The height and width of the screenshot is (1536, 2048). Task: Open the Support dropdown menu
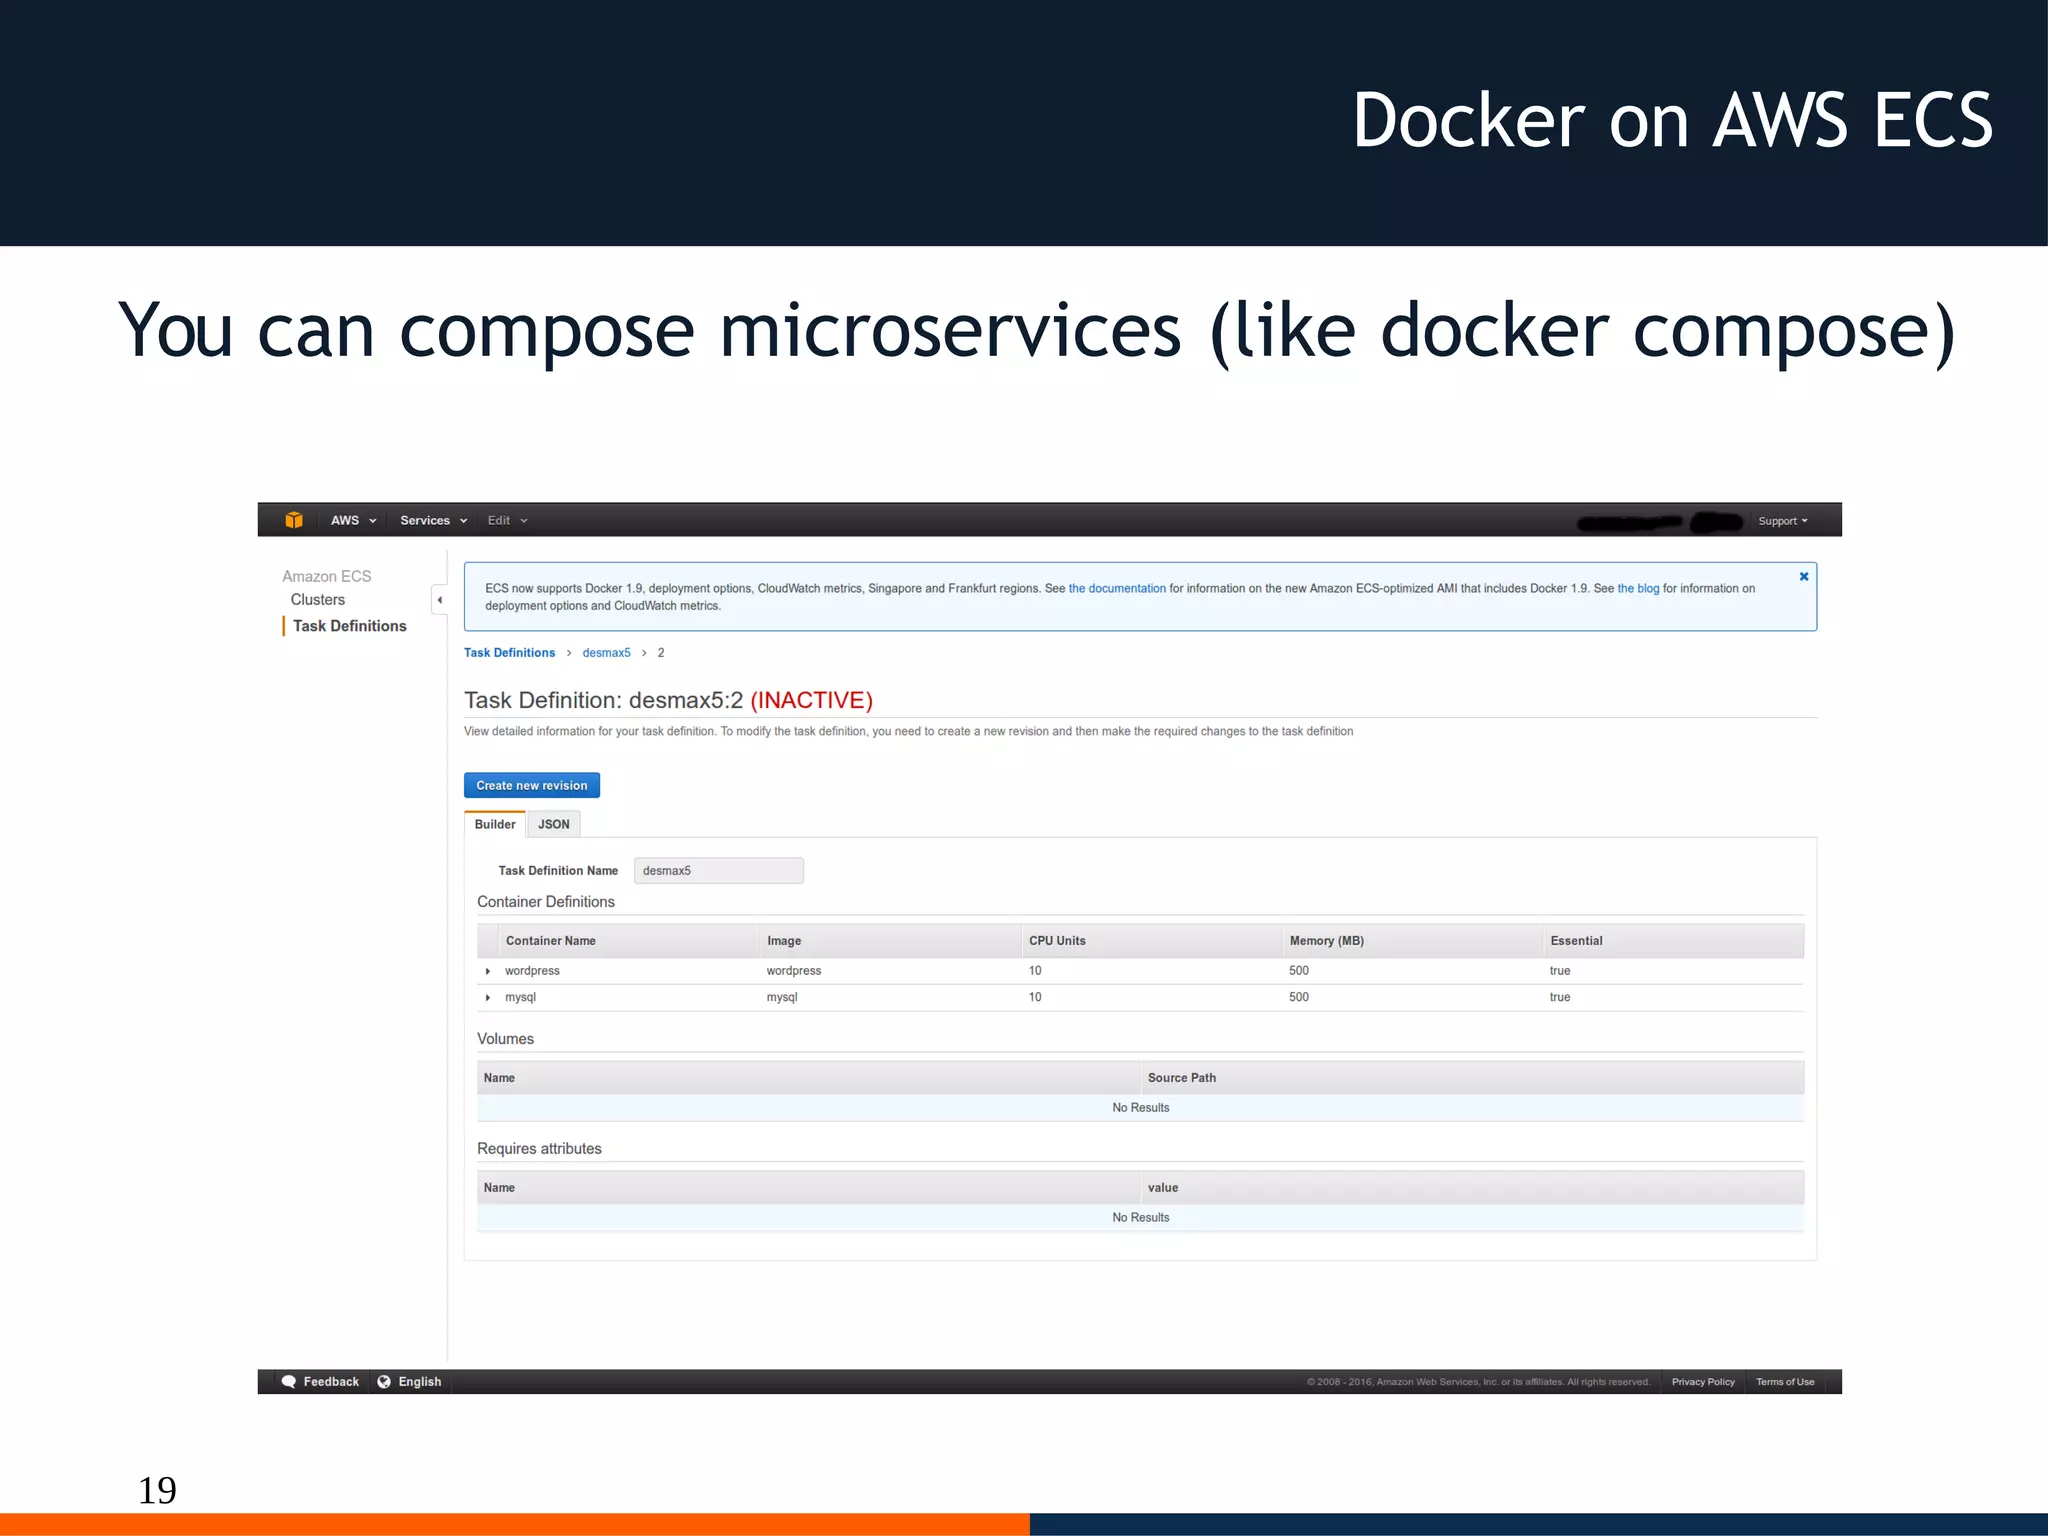[x=1782, y=521]
